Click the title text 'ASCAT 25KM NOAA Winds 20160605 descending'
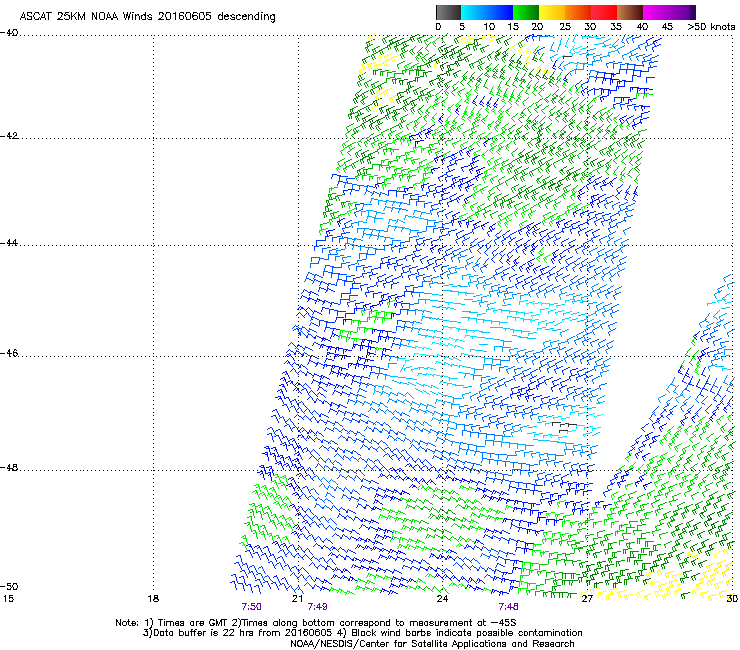 (147, 17)
